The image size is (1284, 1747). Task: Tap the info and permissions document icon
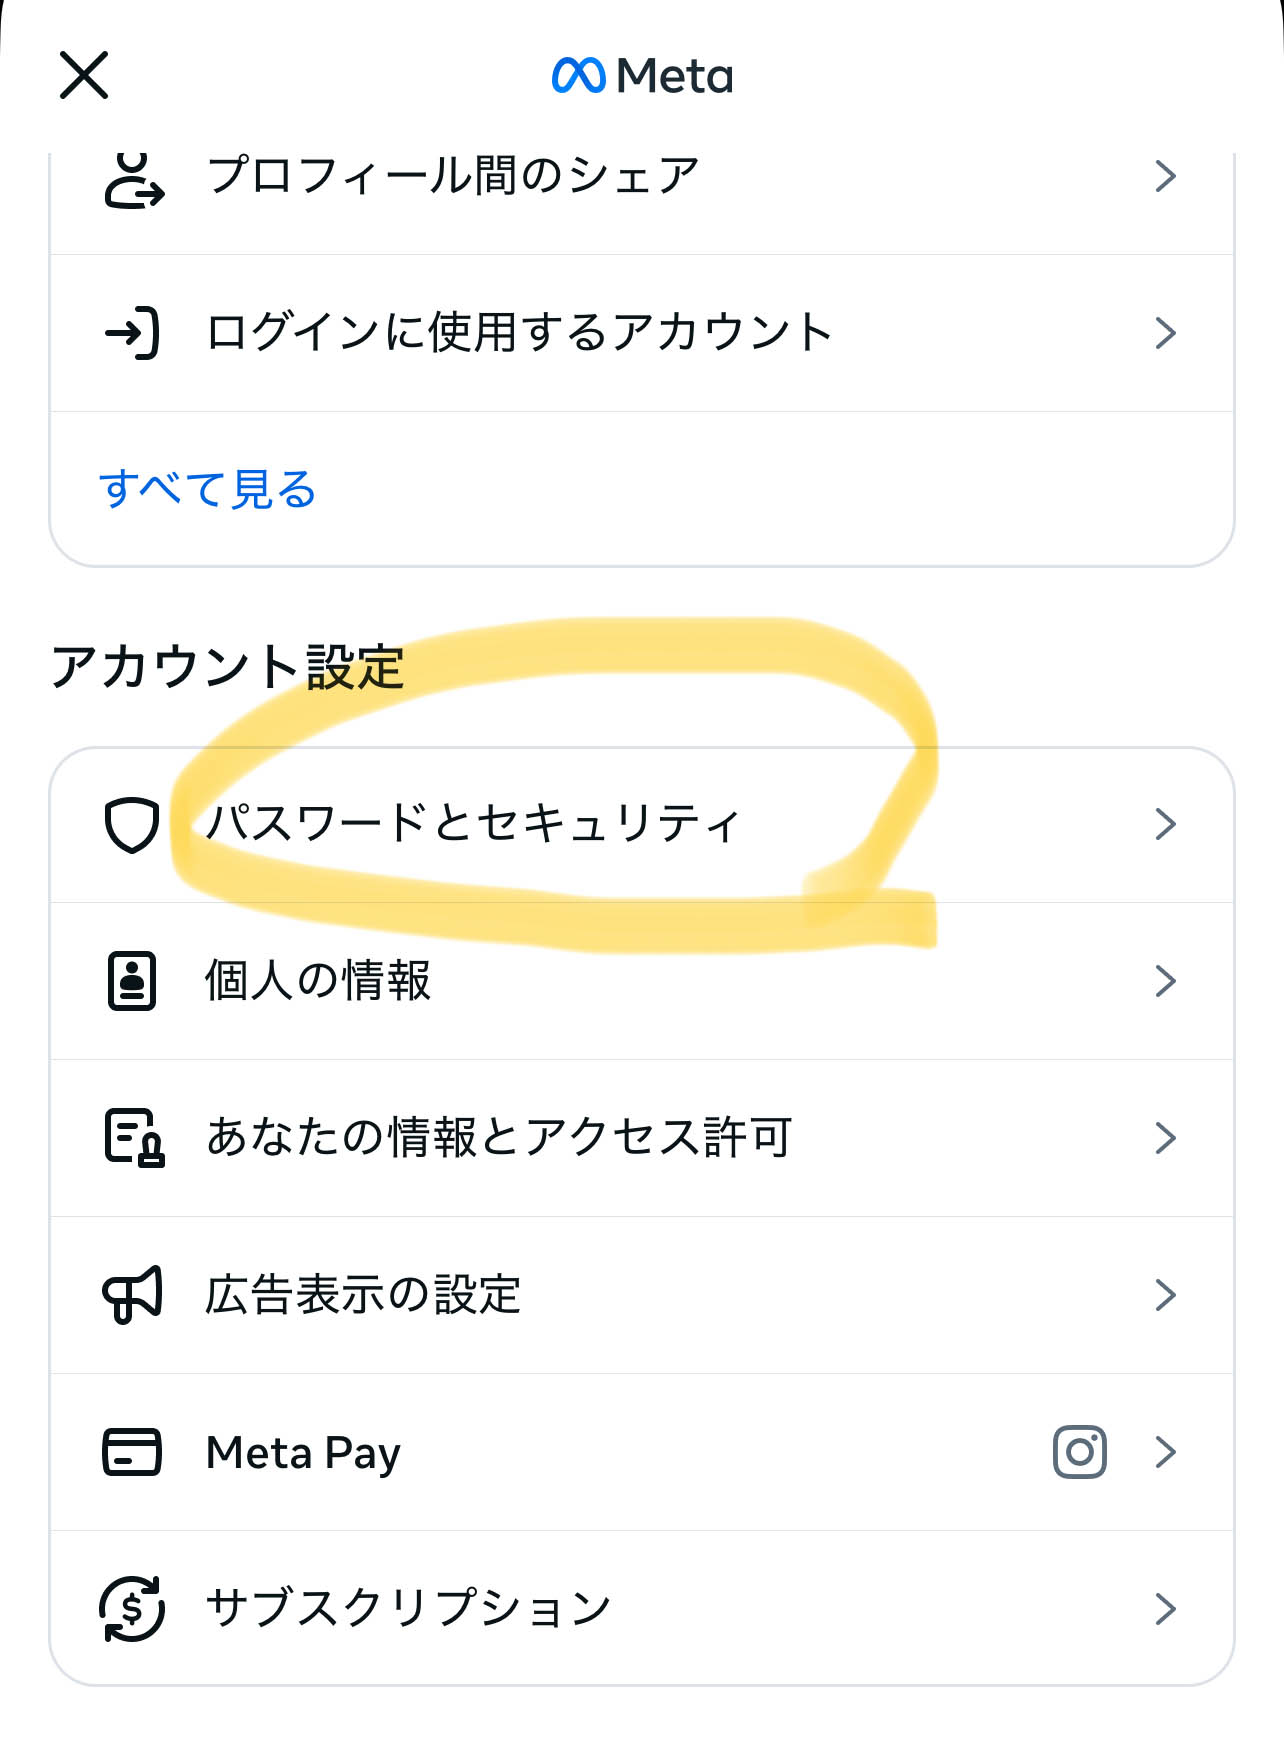tap(134, 1138)
